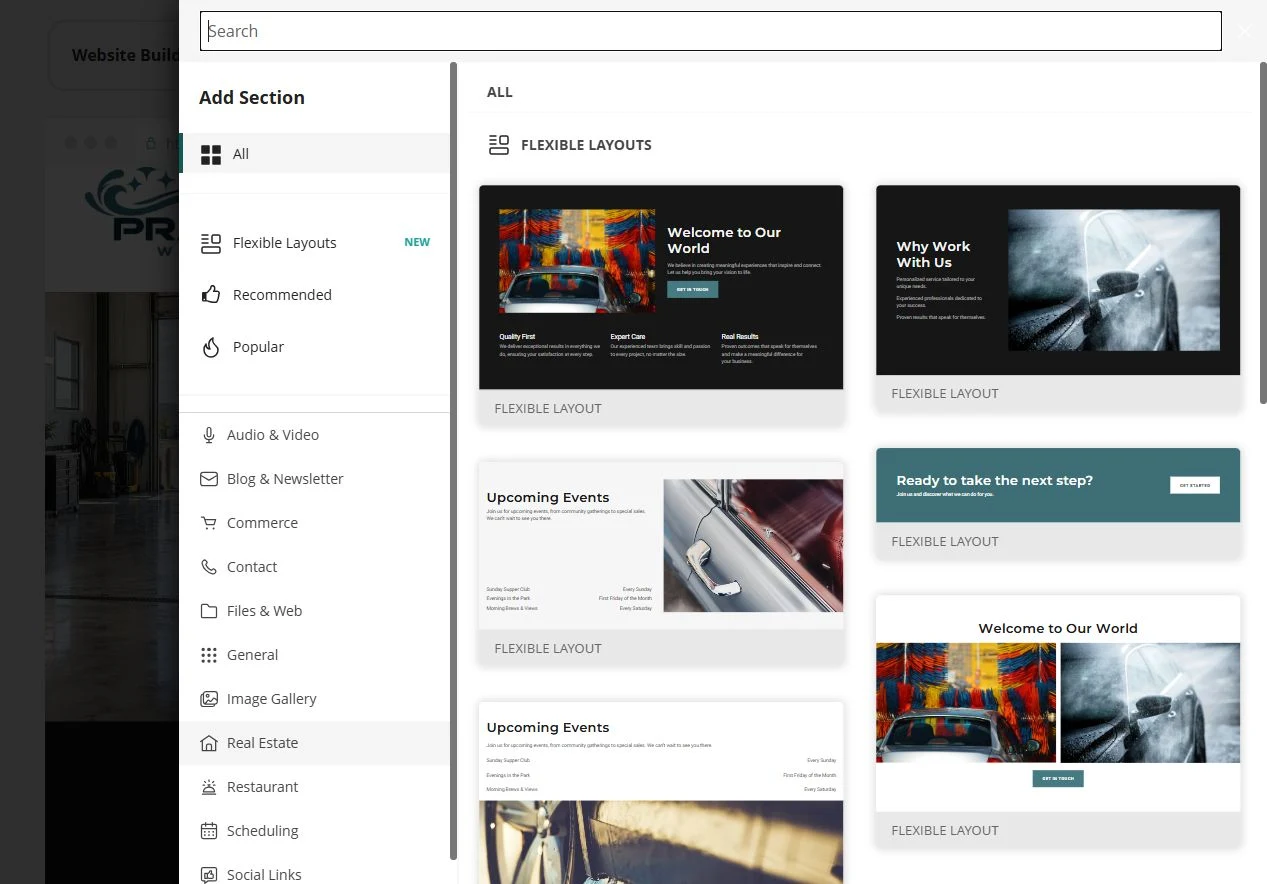Select Upcoming Events layout with door handle image

[x=661, y=563]
